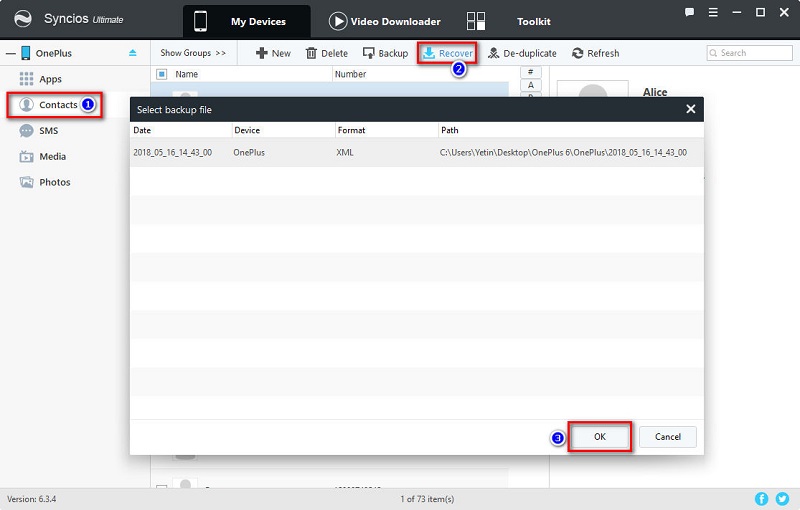
Task: Open the Toolkit tab
Action: pos(509,21)
